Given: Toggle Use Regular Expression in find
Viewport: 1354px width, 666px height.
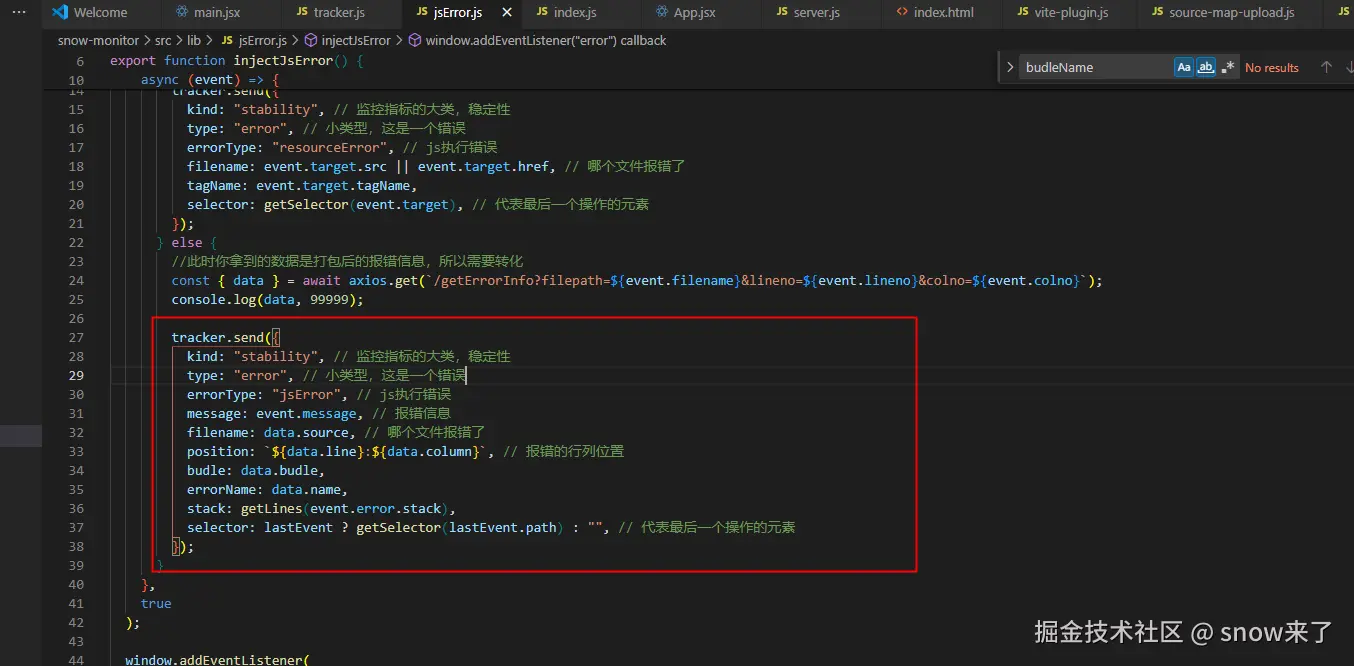Looking at the screenshot, I should [x=1228, y=67].
